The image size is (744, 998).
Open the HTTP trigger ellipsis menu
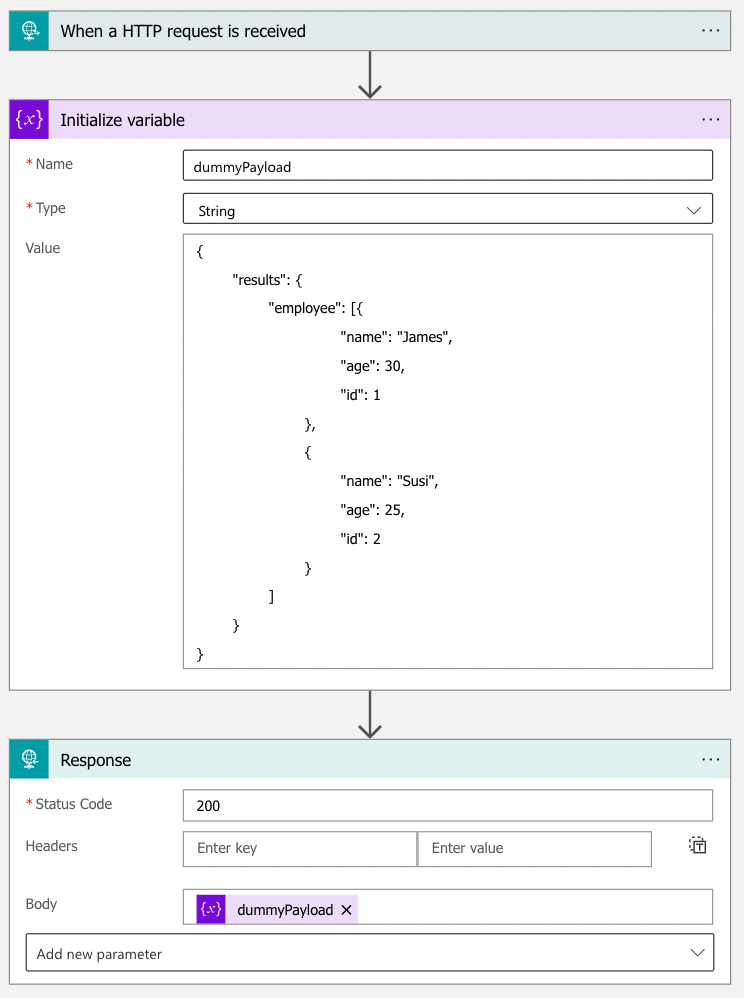pyautogui.click(x=711, y=30)
